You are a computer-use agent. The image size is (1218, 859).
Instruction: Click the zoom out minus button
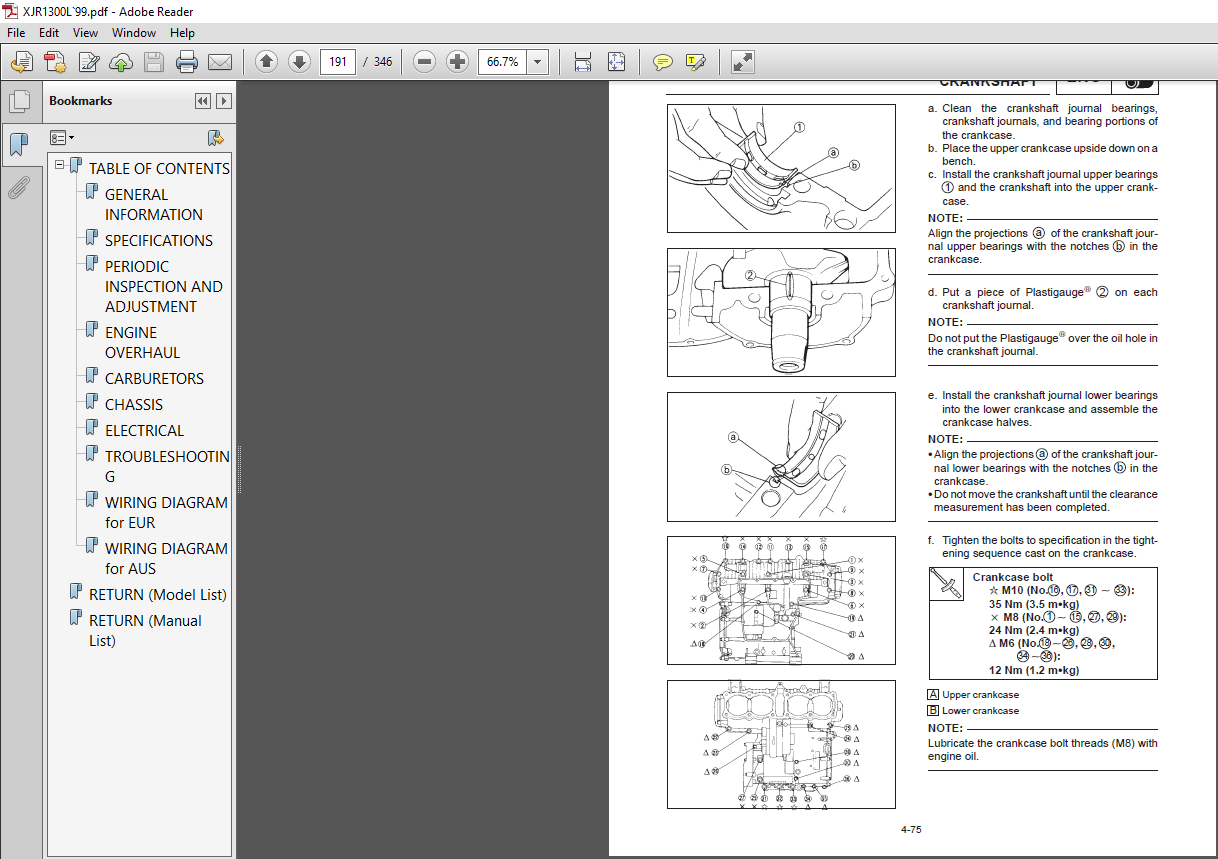[x=425, y=62]
